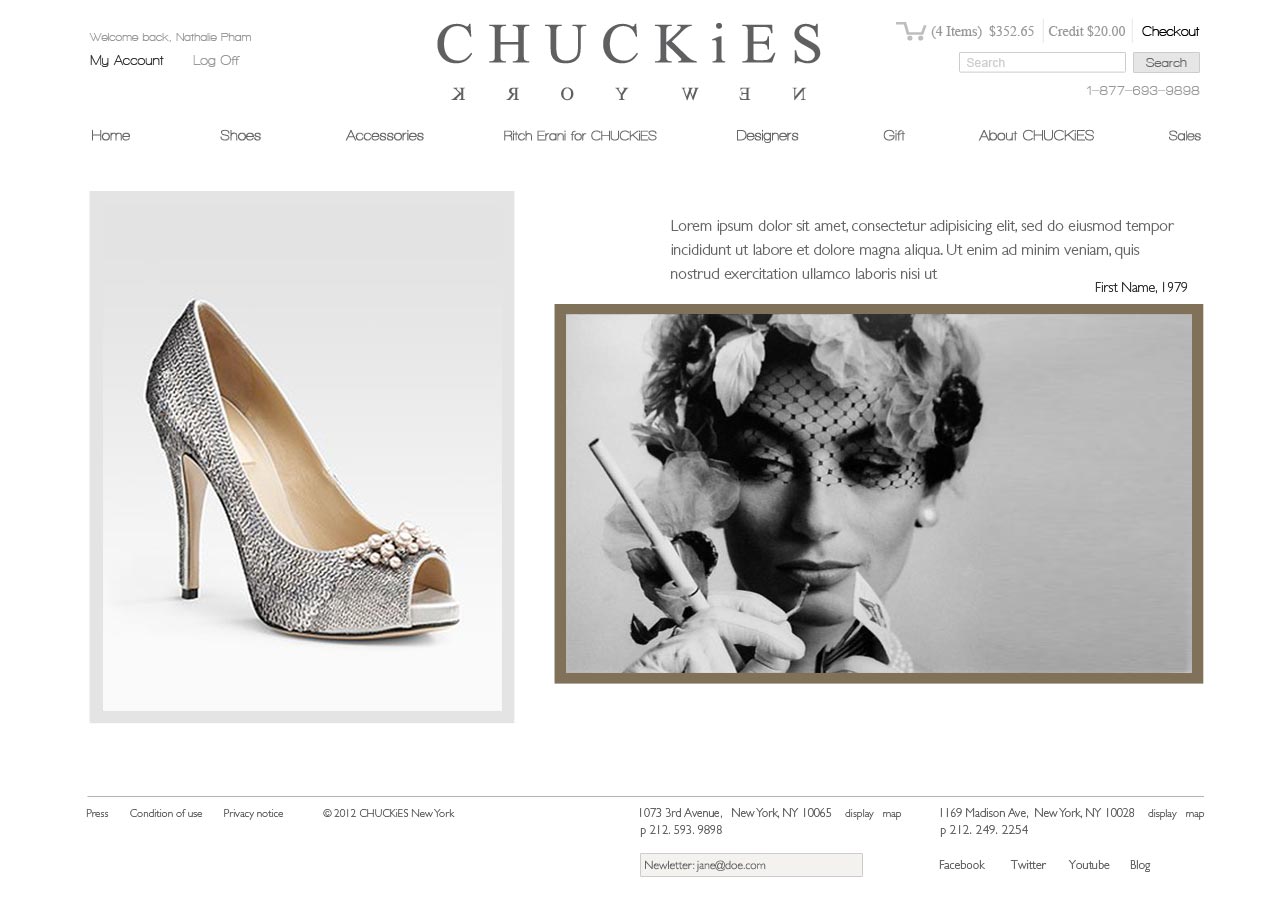Go to Ritch Erani for CHUCKiES
Viewport: 1280px width, 900px height.
pos(580,135)
